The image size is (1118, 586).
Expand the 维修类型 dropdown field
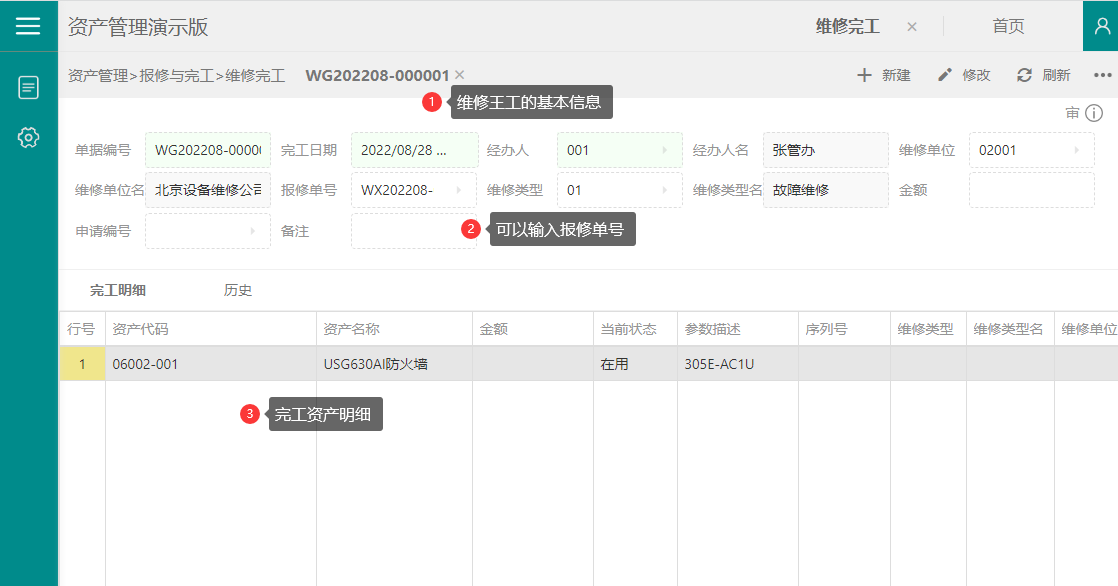pyautogui.click(x=619, y=190)
